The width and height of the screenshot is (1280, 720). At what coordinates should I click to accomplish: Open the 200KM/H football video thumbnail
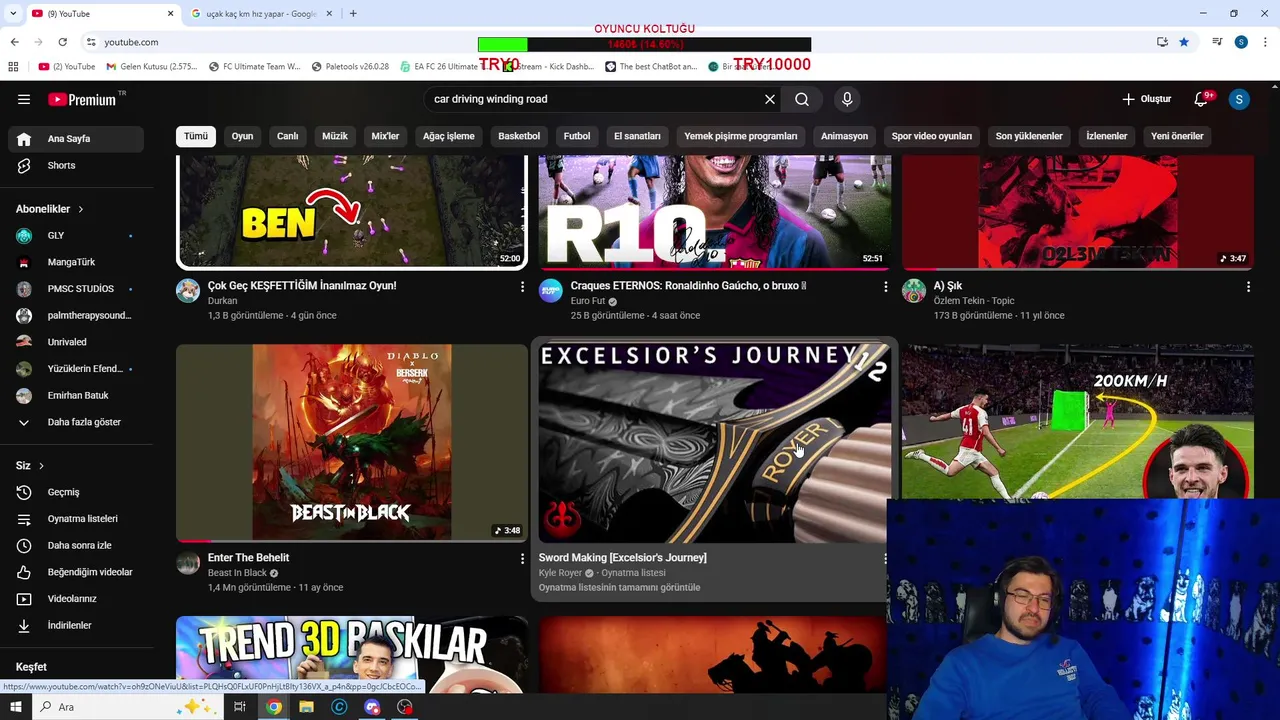point(1078,421)
